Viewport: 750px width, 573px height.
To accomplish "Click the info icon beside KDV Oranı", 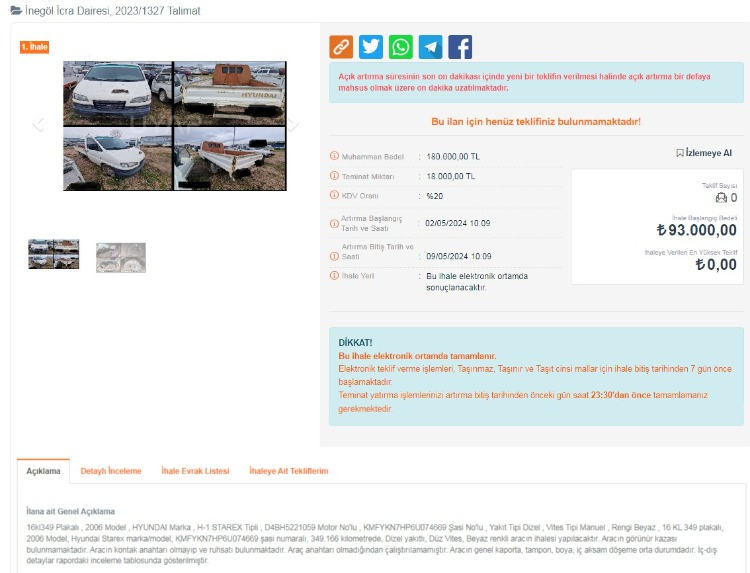I will 334,195.
